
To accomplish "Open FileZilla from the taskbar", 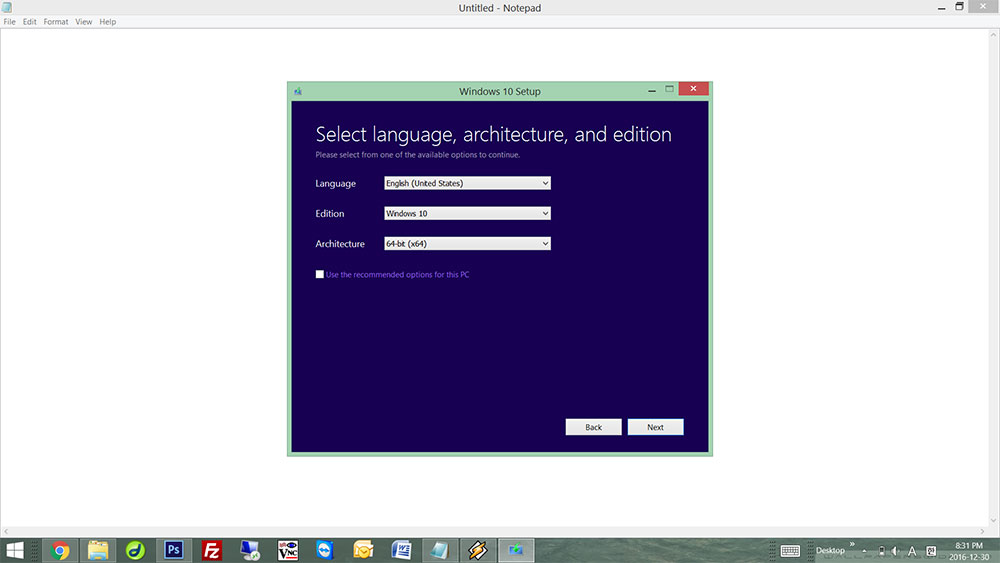I will click(x=211, y=550).
